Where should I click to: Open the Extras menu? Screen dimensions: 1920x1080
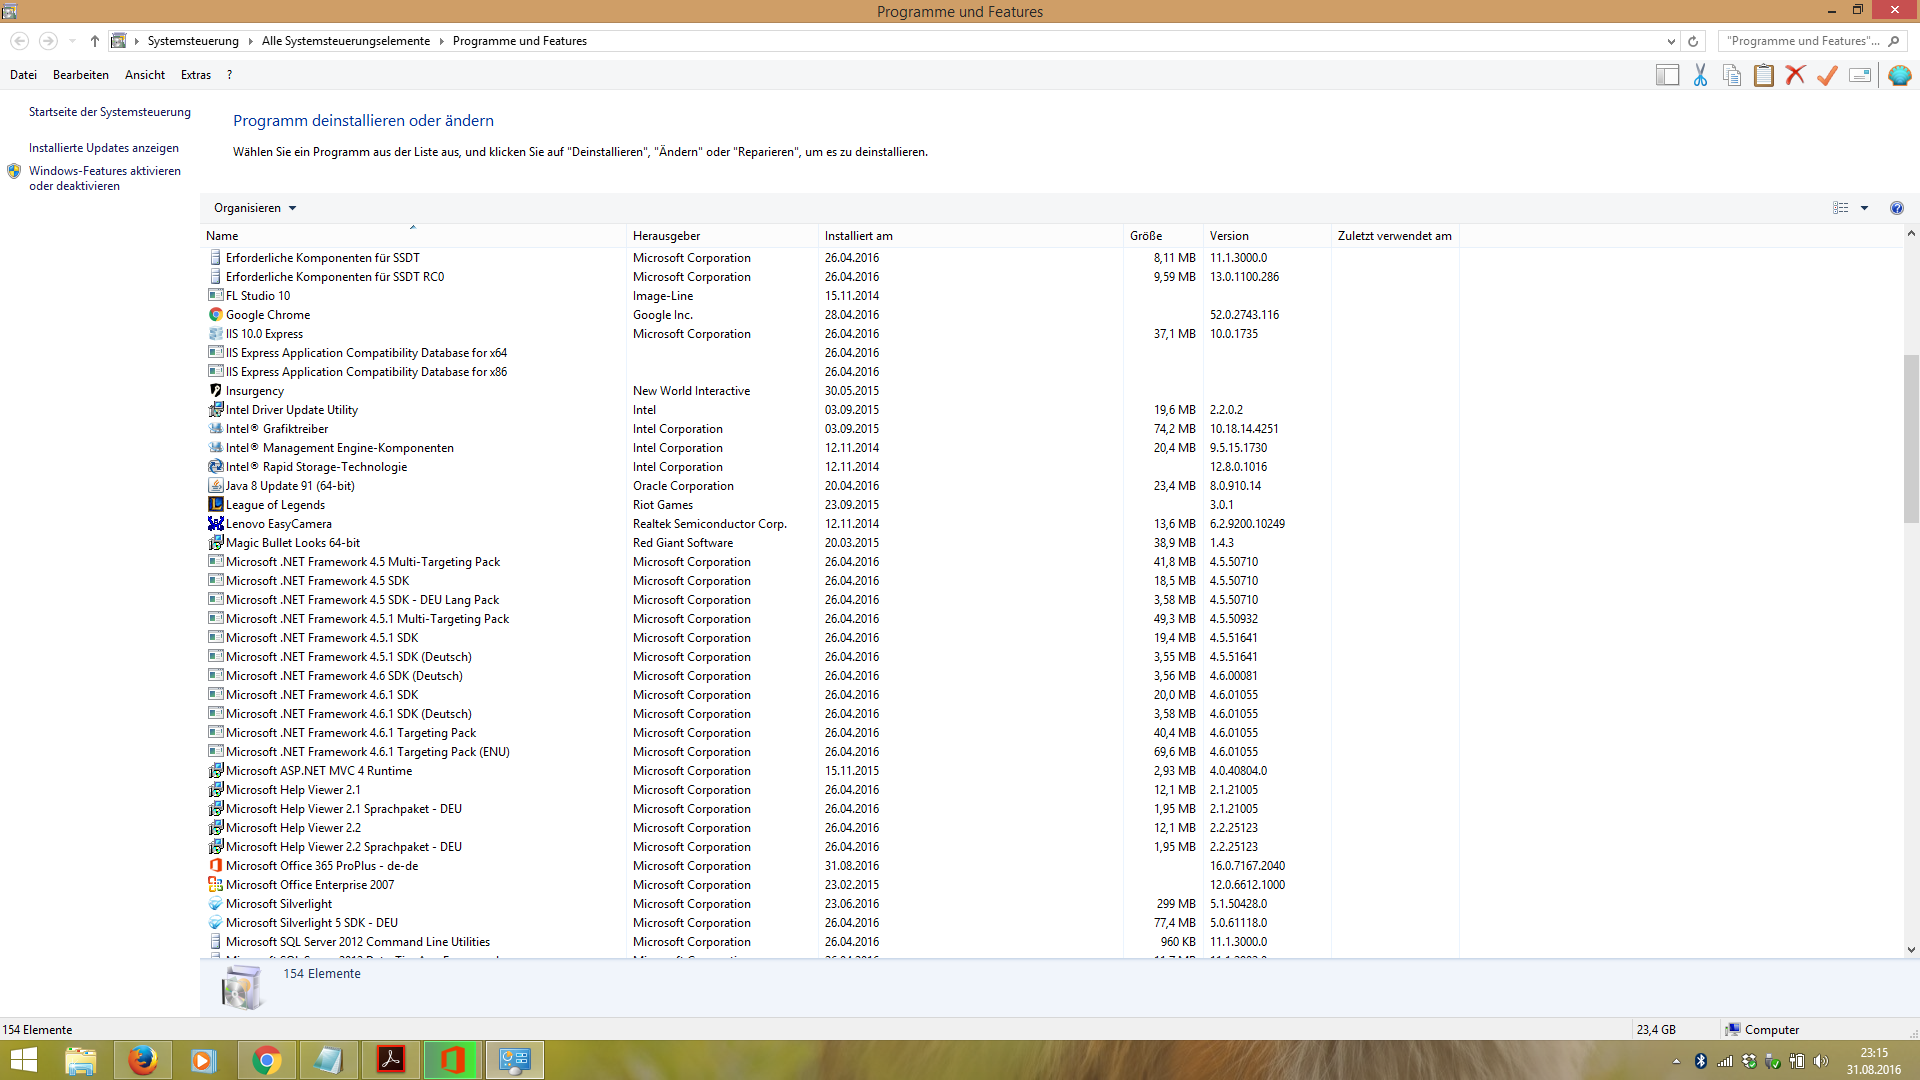coord(195,75)
